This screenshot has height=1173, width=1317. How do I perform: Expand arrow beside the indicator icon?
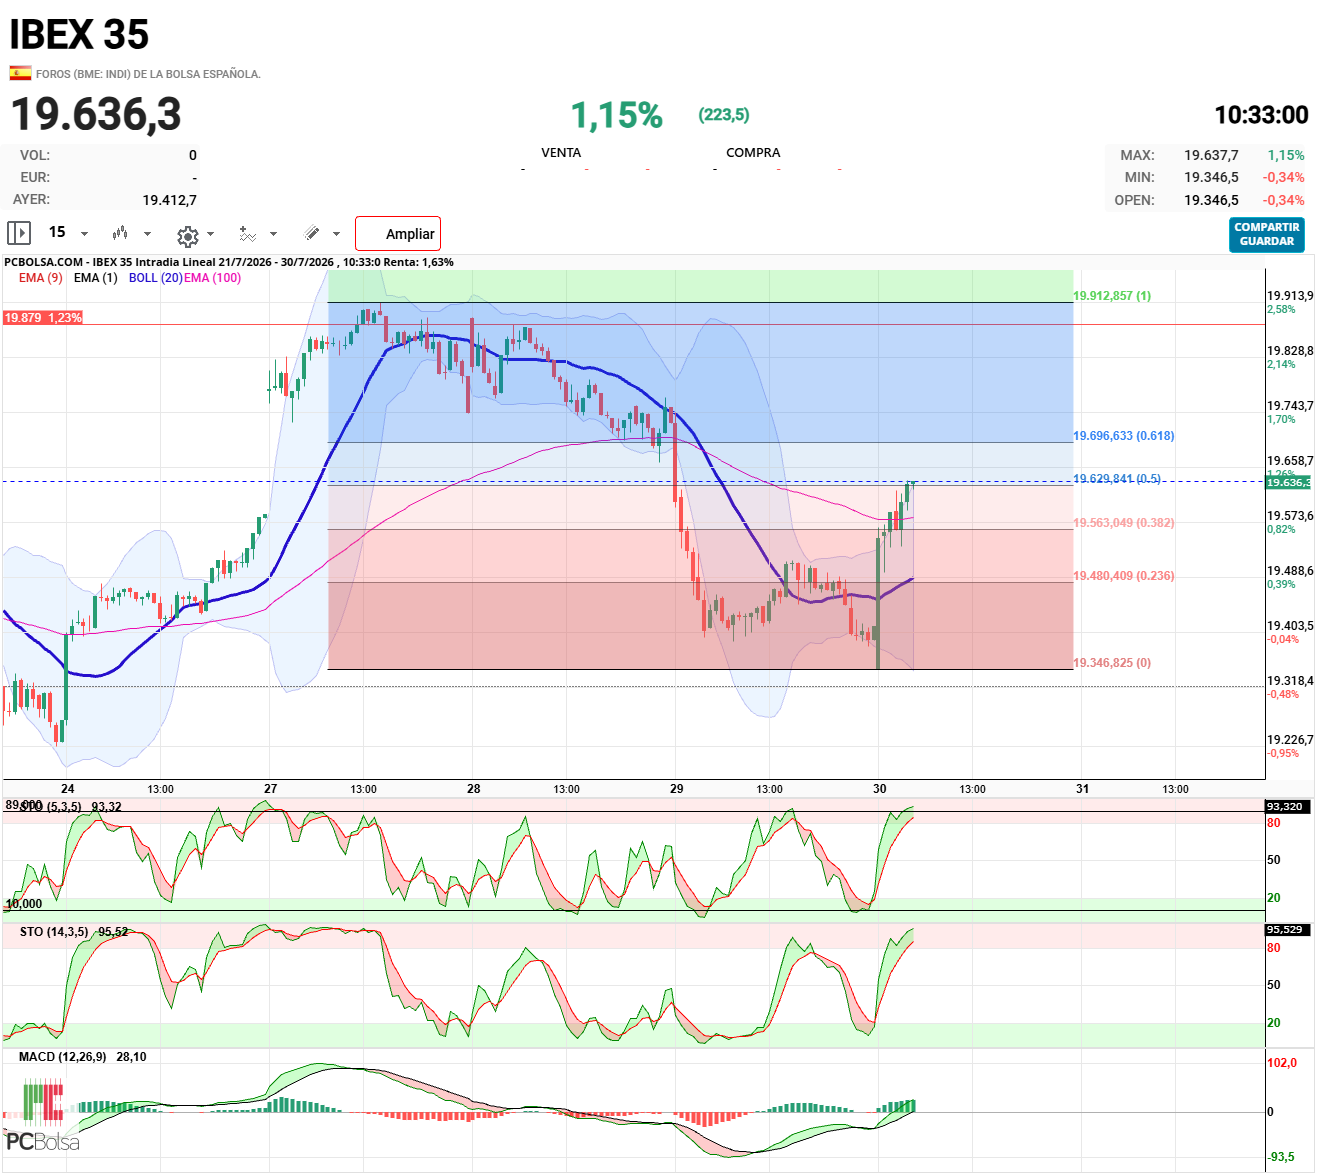pos(273,234)
